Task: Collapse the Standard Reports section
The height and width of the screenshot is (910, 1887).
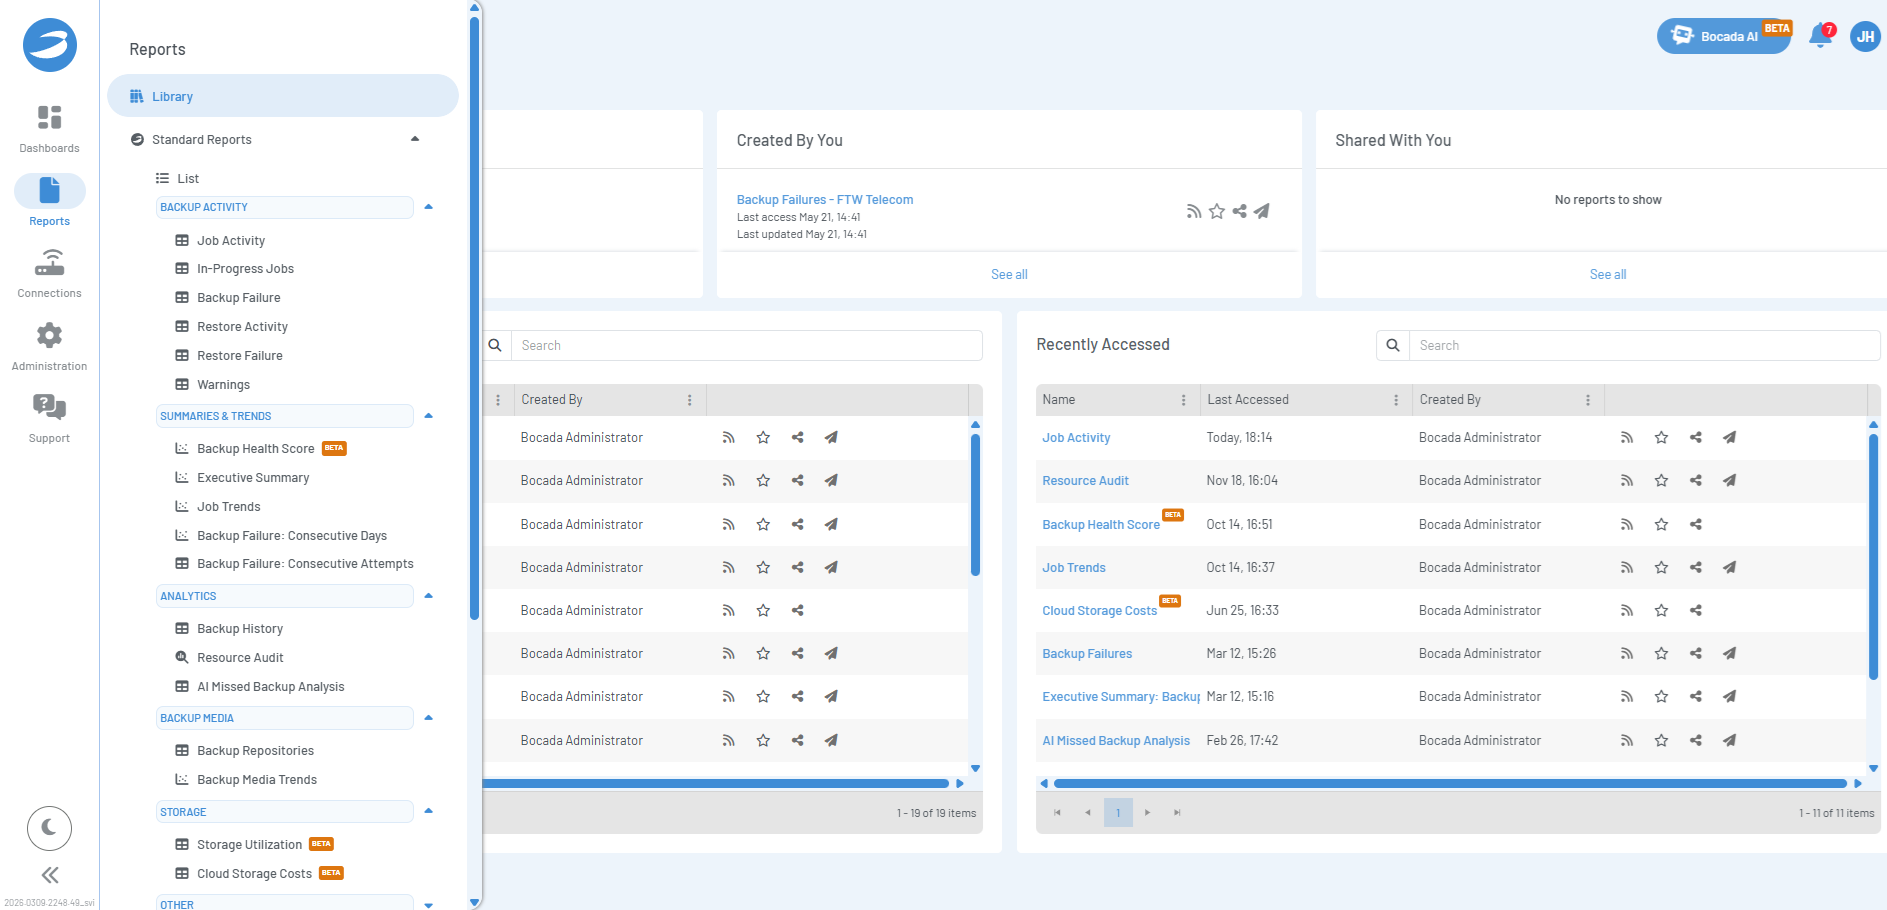Action: [415, 139]
